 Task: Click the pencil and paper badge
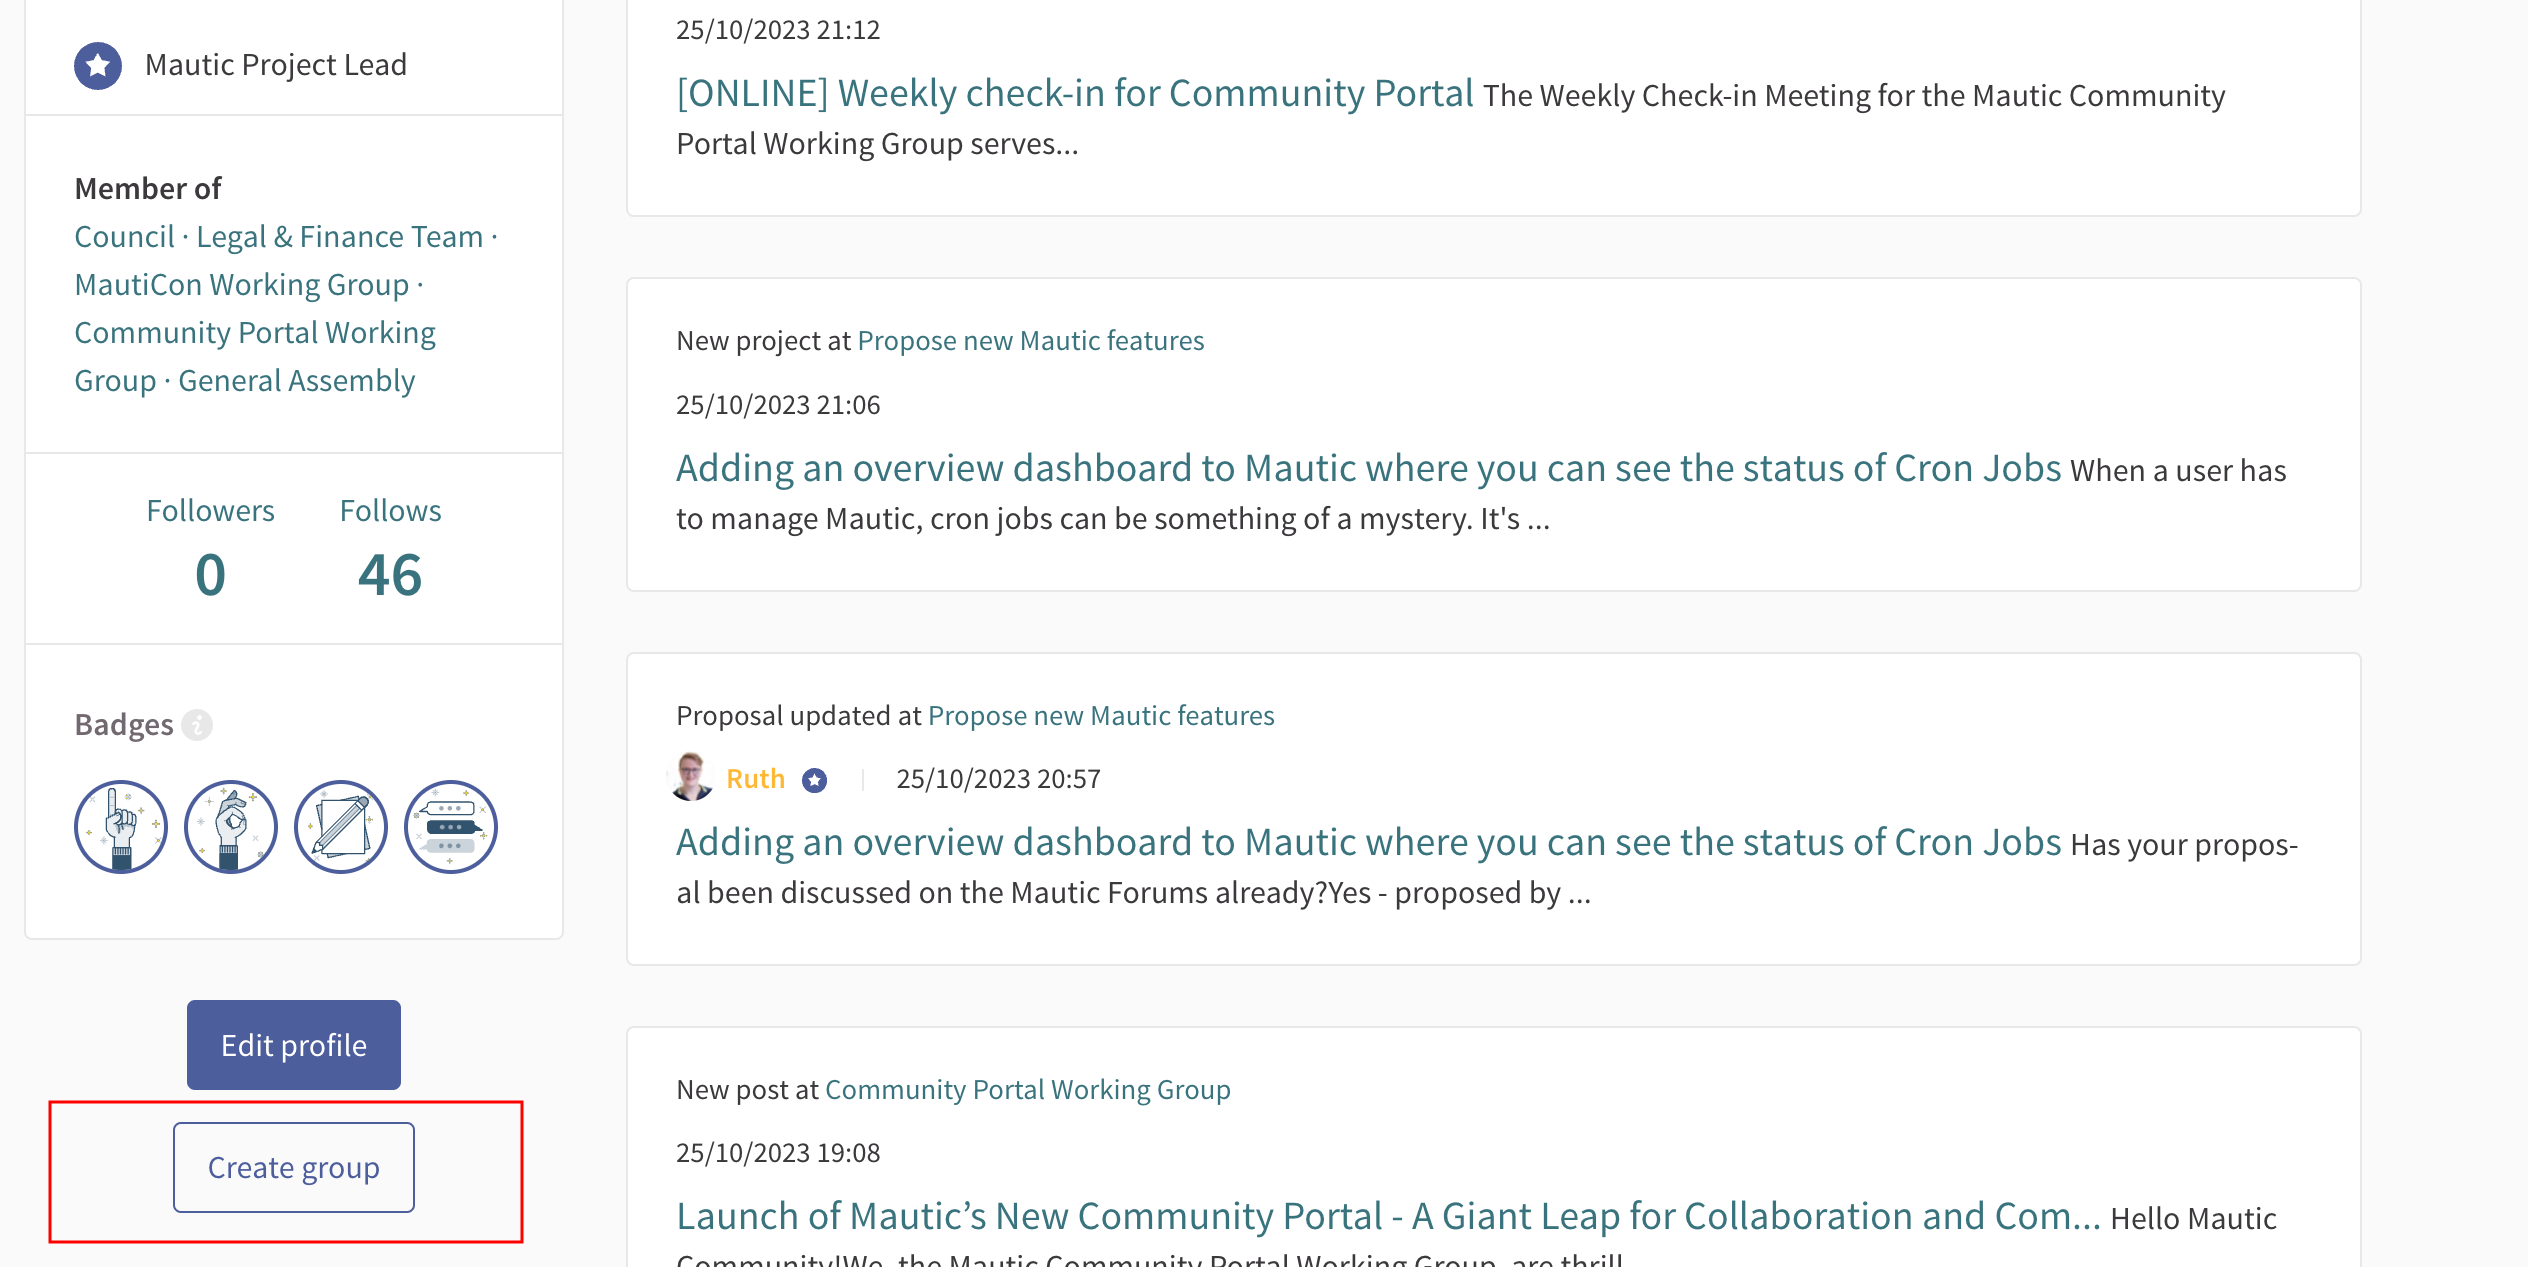pos(341,826)
